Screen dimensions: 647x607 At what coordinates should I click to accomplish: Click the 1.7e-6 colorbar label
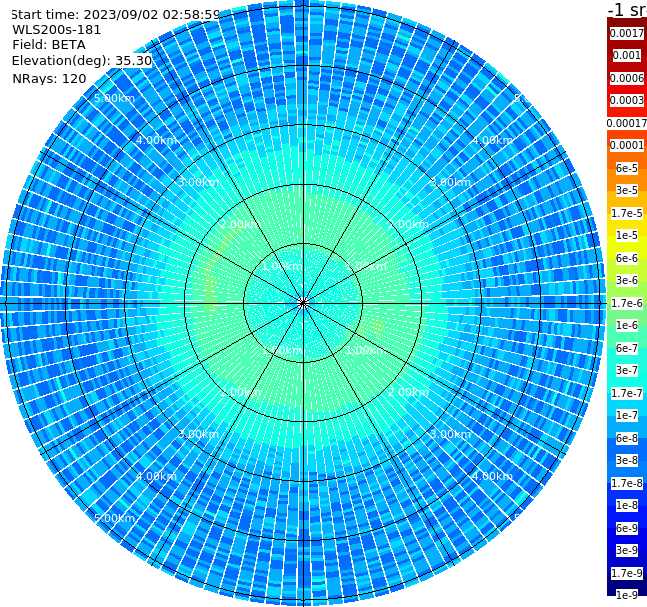[x=627, y=303]
